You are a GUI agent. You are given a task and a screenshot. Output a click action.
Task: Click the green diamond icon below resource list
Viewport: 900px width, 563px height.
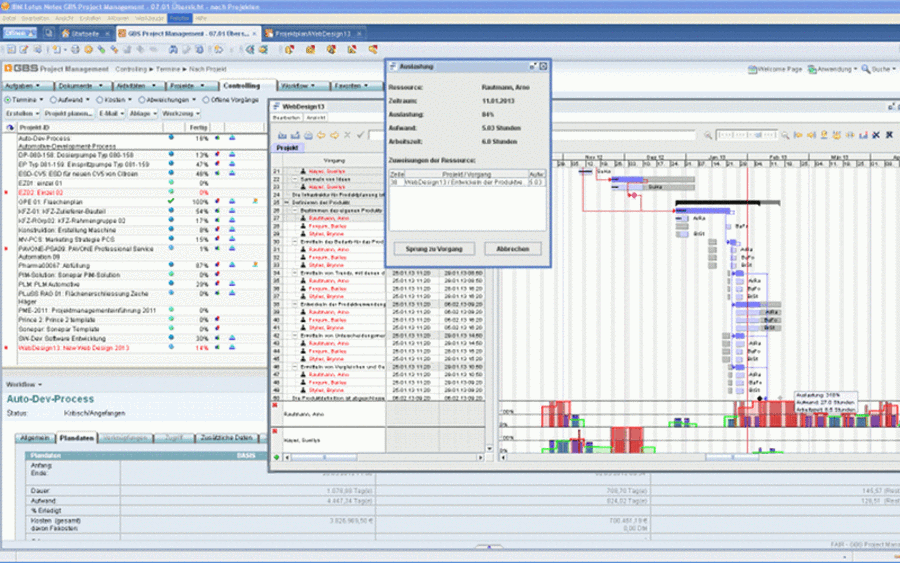pyautogui.click(x=277, y=457)
